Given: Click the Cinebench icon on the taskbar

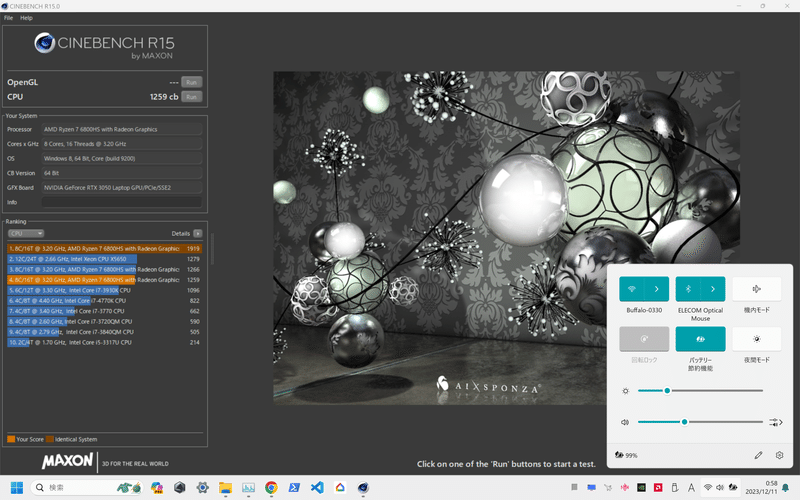Looking at the screenshot, I should coord(363,488).
